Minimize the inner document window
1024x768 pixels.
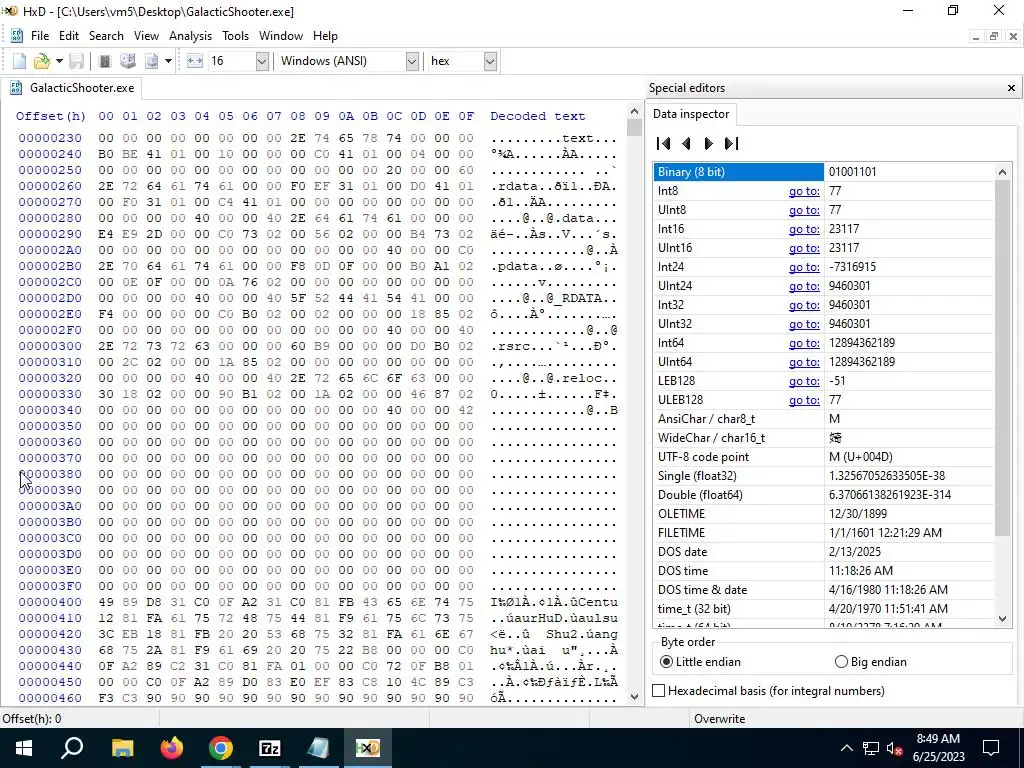(x=976, y=37)
